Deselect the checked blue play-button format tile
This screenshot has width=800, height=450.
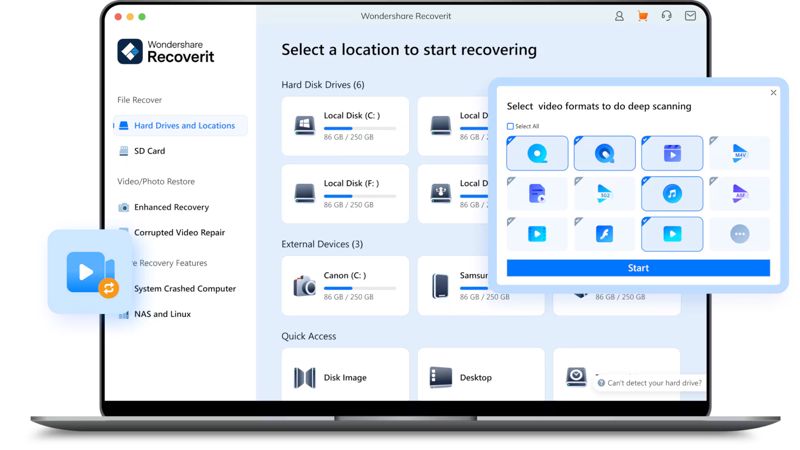point(672,234)
